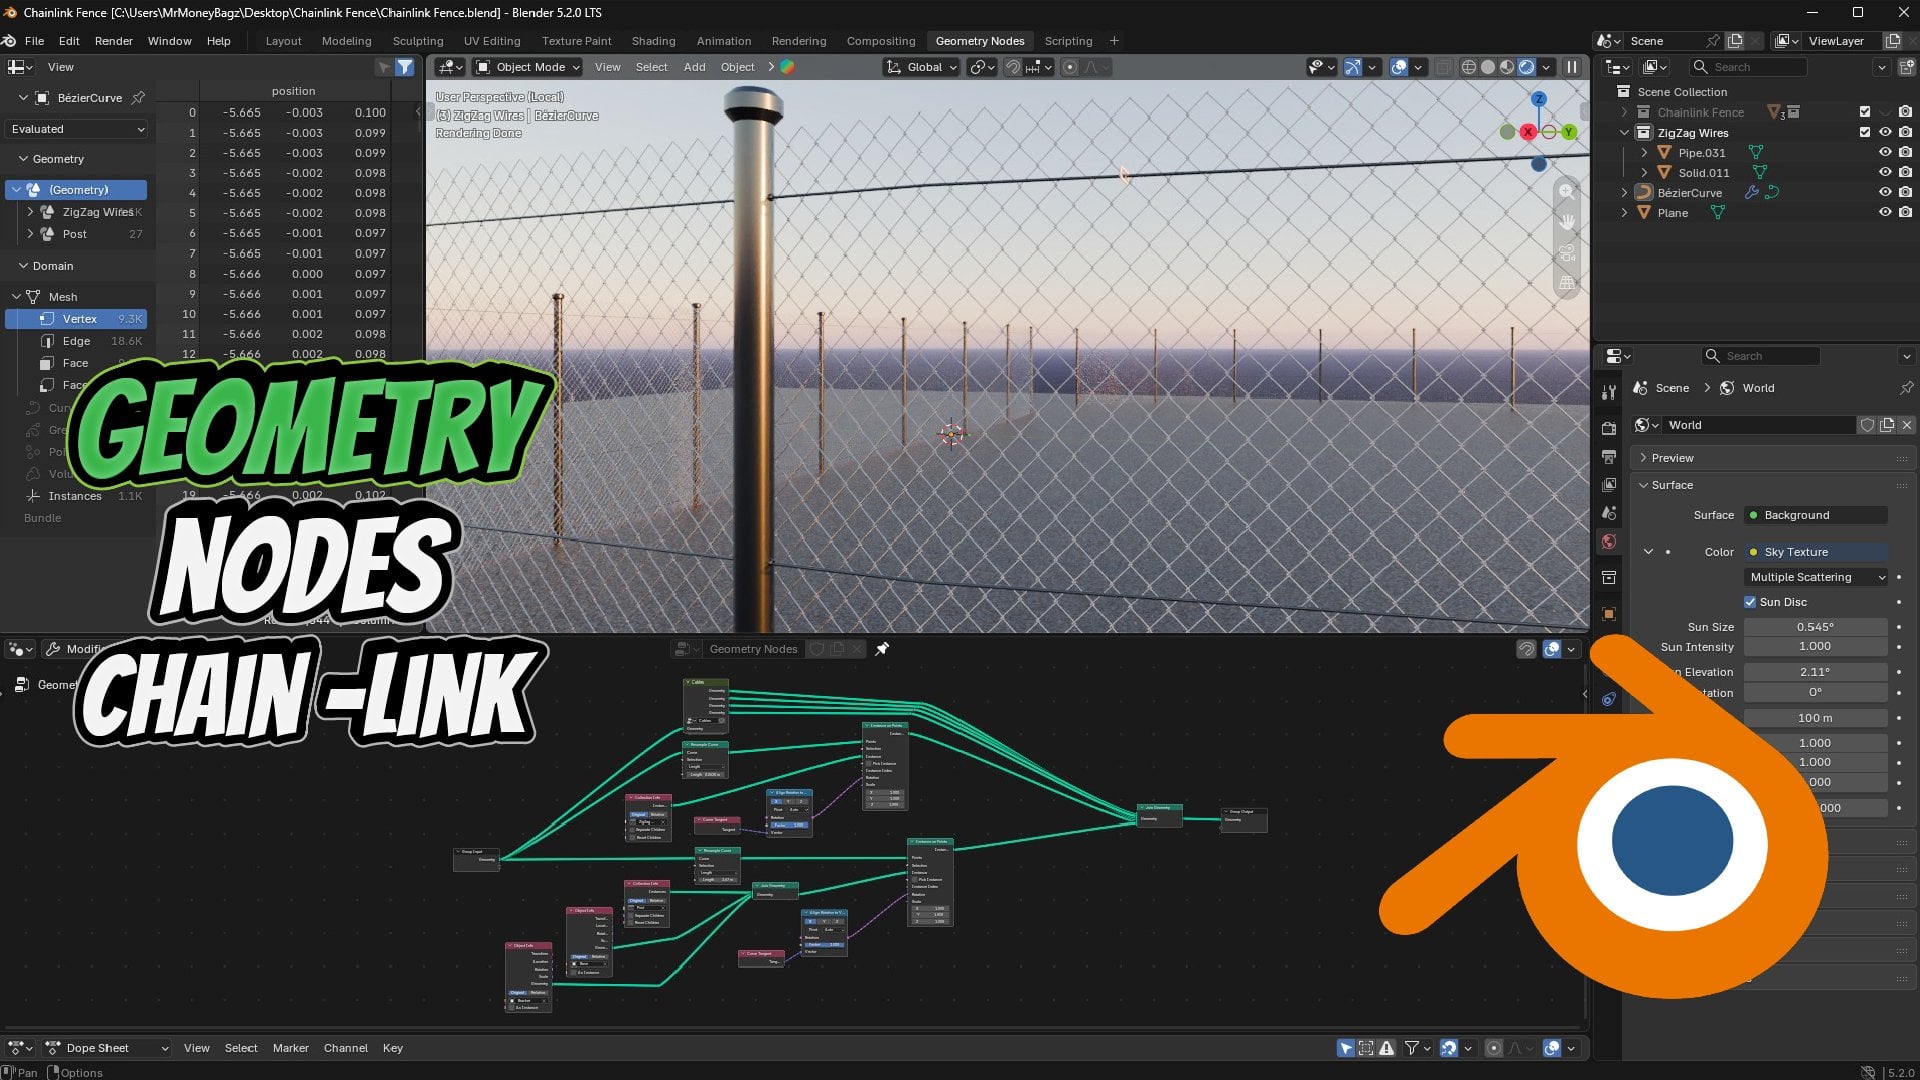Click the Background surface shader button
Viewport: 1920px width, 1080px height.
click(1816, 515)
